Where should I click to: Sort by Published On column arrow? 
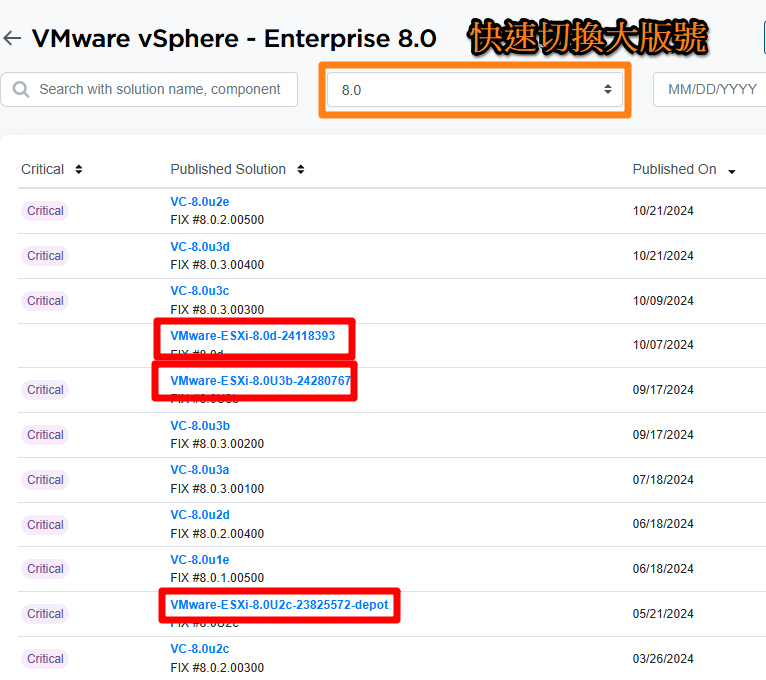732,171
